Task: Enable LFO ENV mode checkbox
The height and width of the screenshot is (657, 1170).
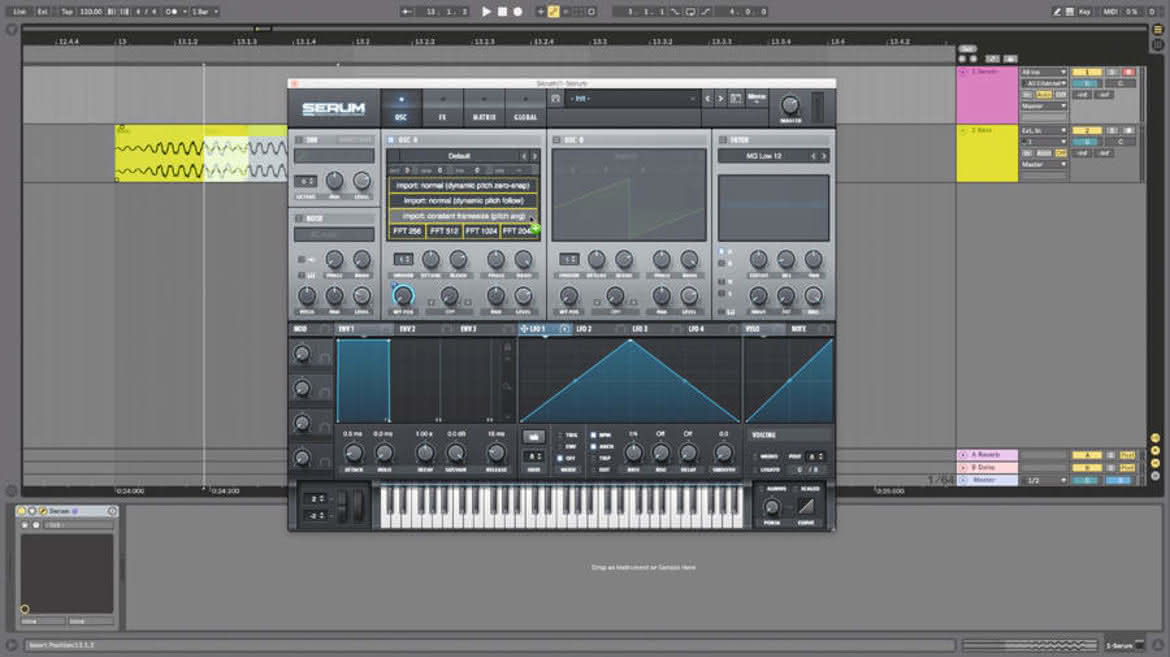Action: click(x=560, y=446)
